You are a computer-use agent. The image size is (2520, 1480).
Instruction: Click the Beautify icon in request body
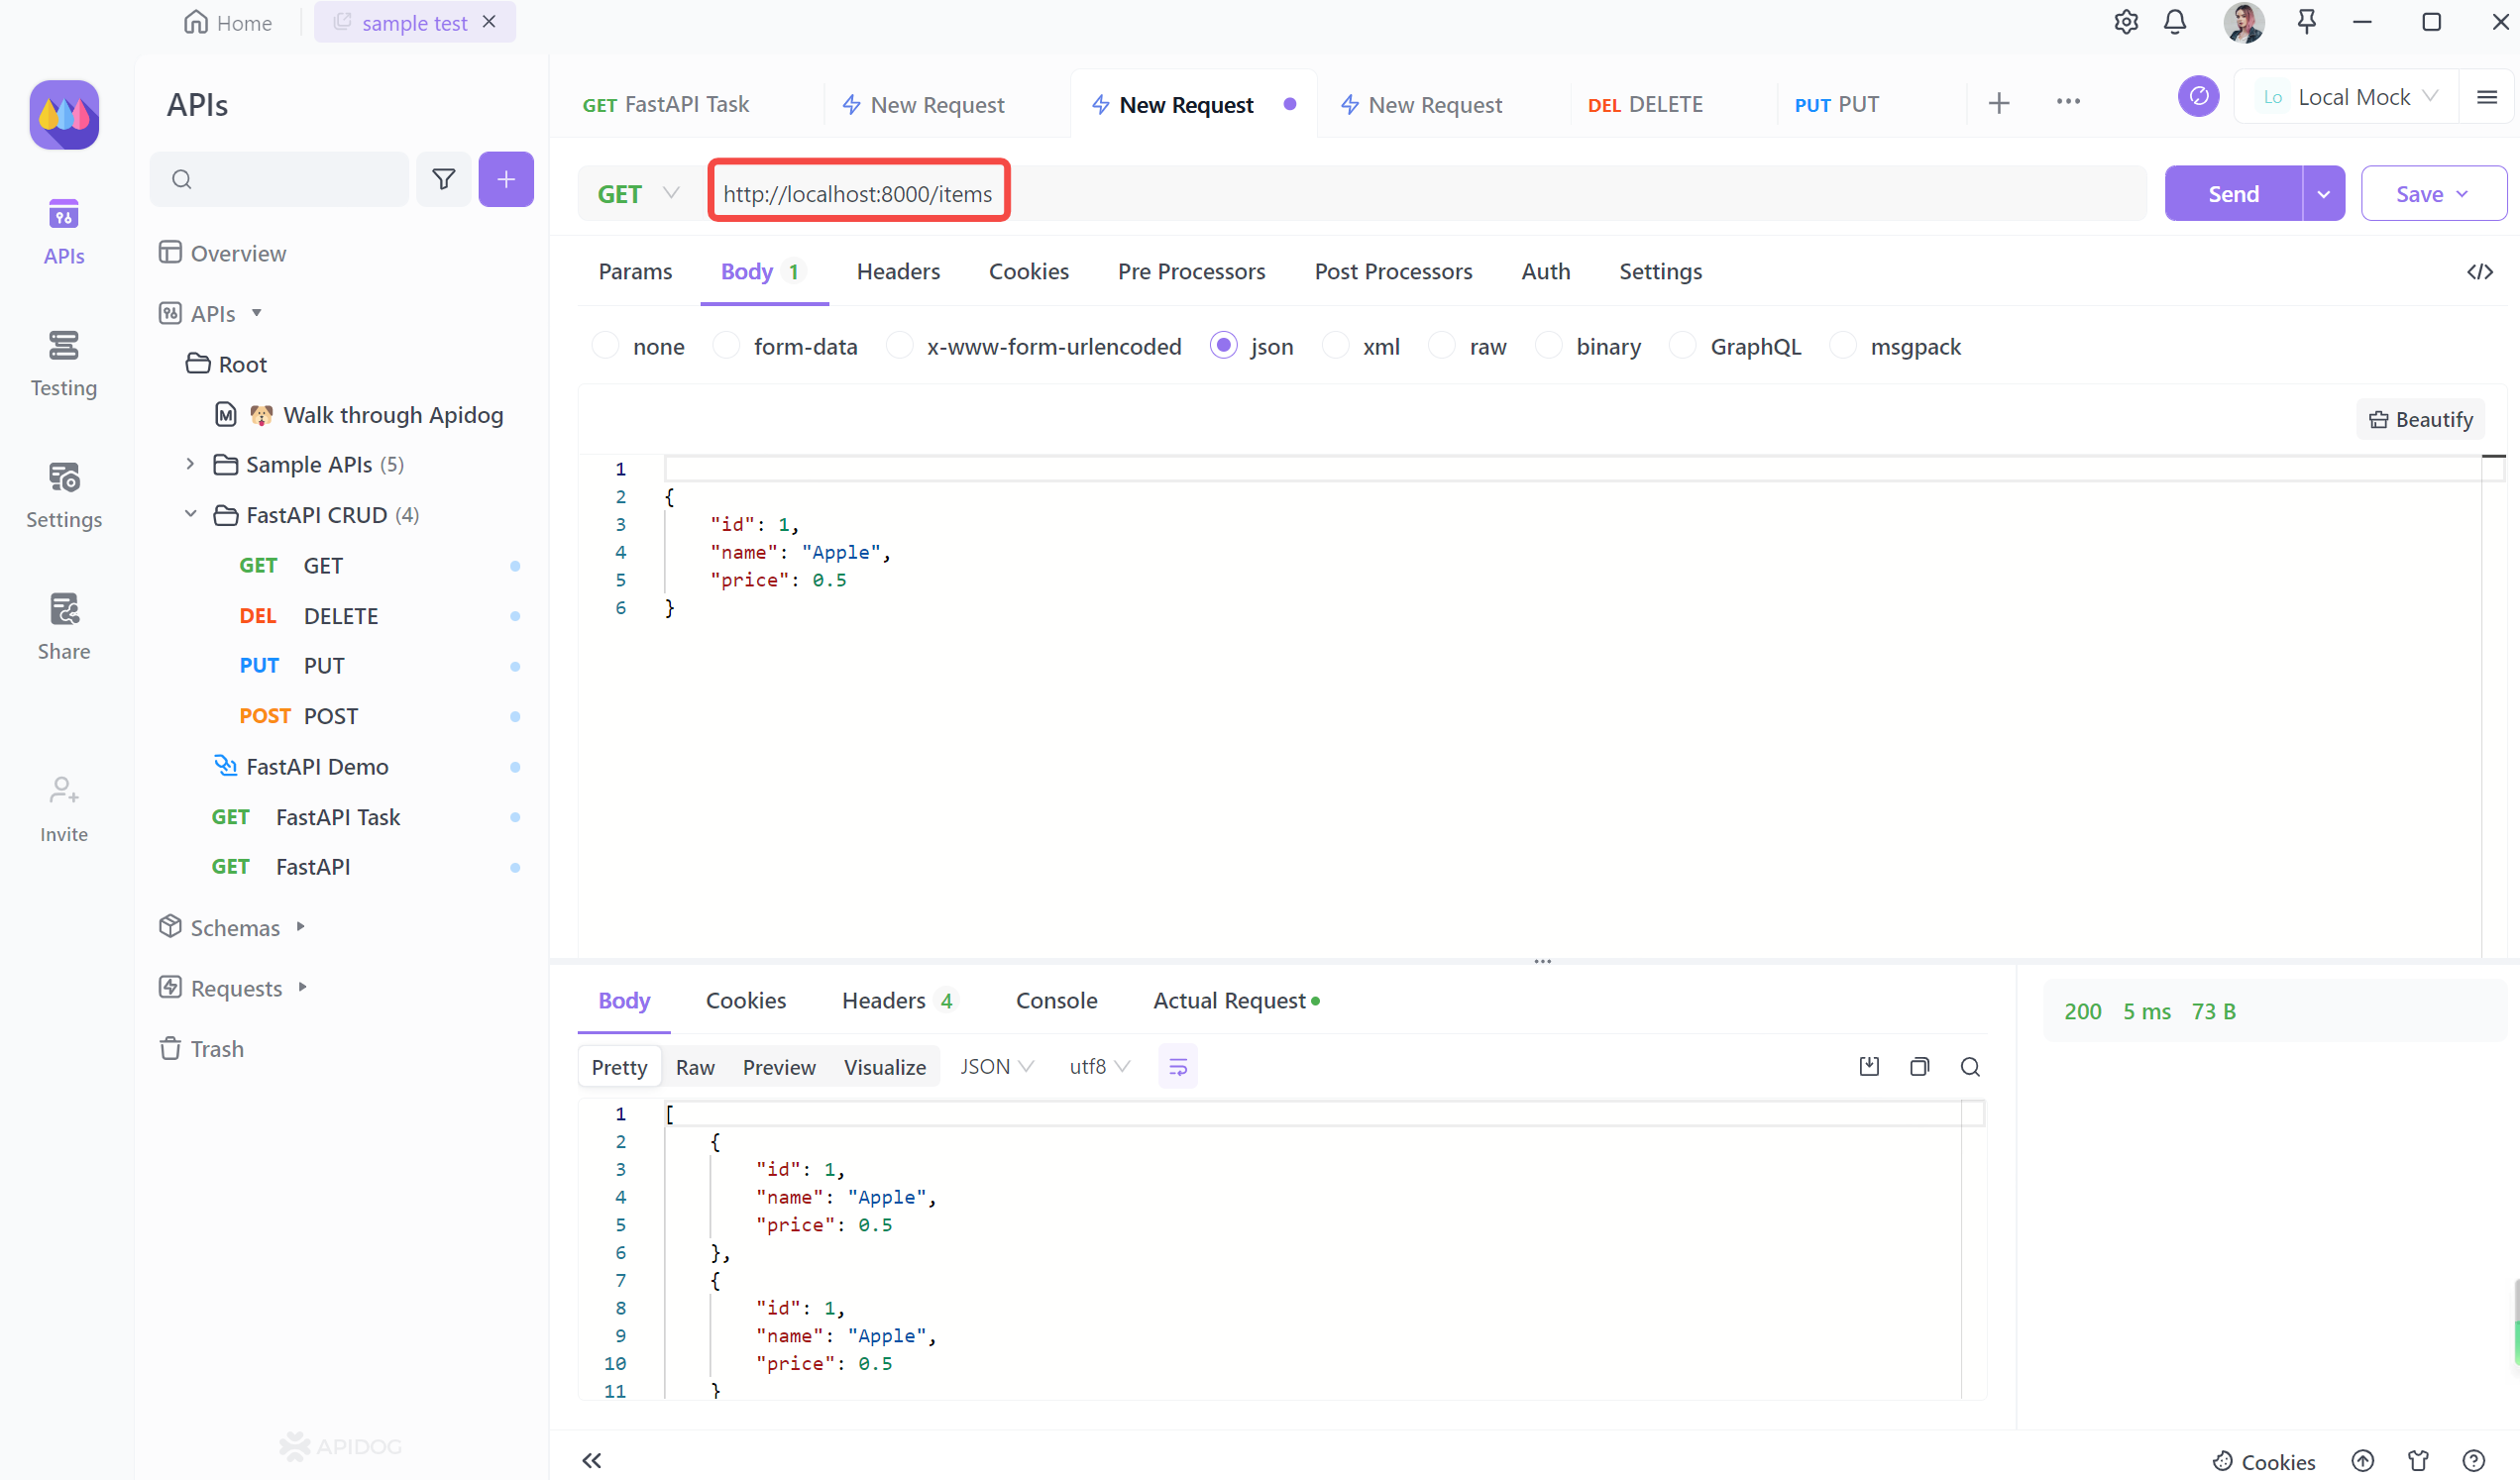click(x=2423, y=419)
